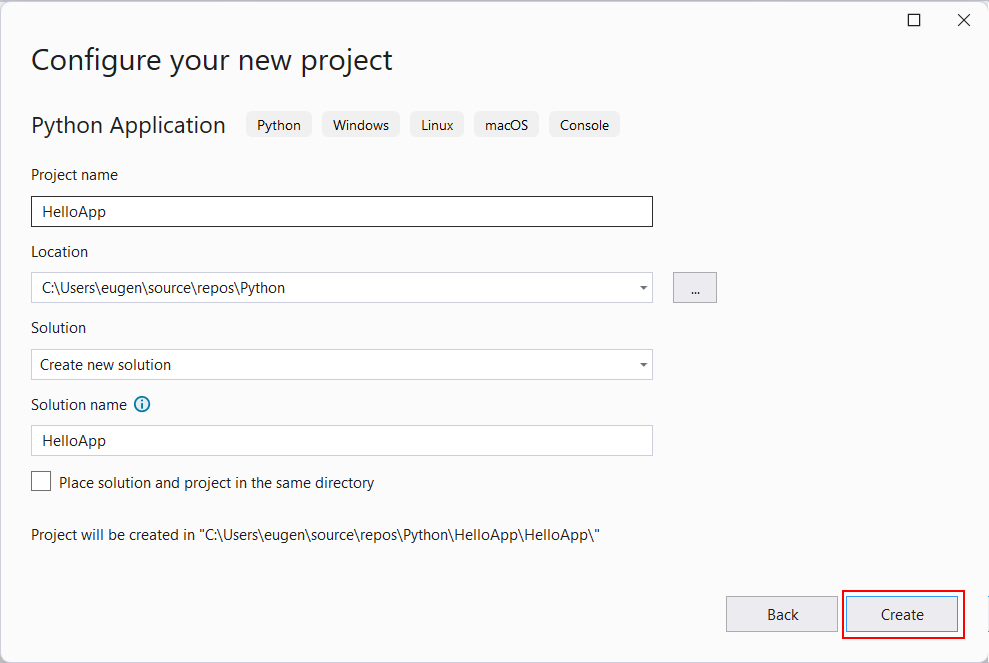The width and height of the screenshot is (989, 663).
Task: Click the Solution name info icon
Action: [142, 405]
